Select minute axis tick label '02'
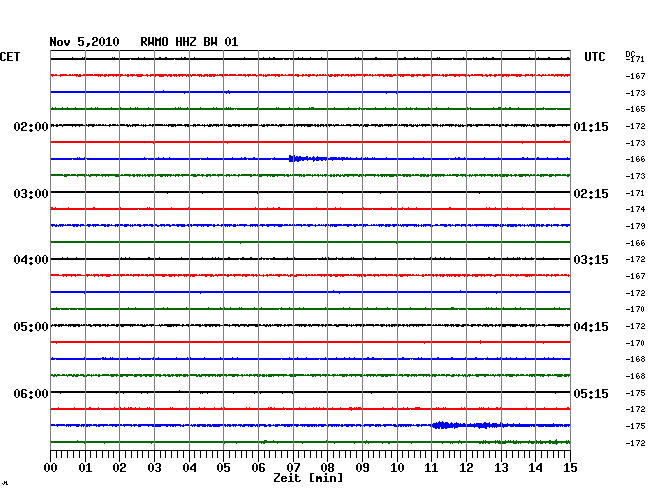This screenshot has width=650, height=494. (119, 467)
